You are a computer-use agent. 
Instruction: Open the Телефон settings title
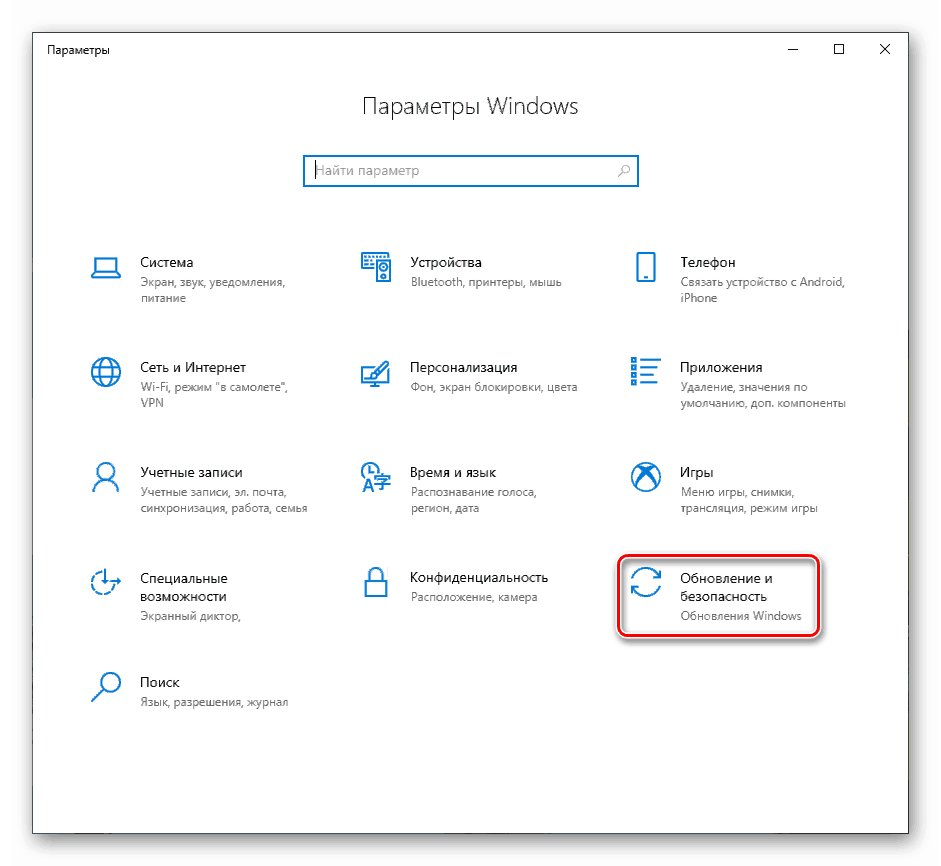point(708,262)
